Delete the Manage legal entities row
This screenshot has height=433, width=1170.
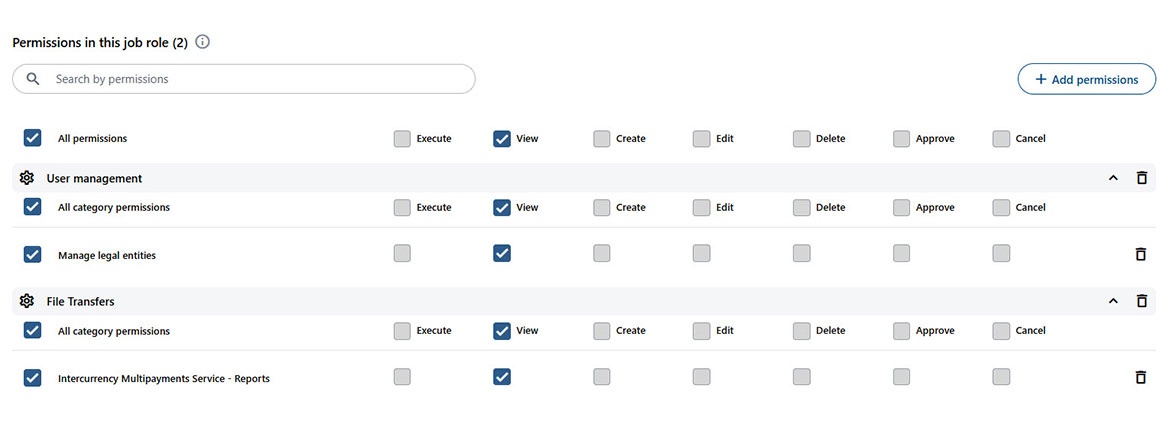1141,254
